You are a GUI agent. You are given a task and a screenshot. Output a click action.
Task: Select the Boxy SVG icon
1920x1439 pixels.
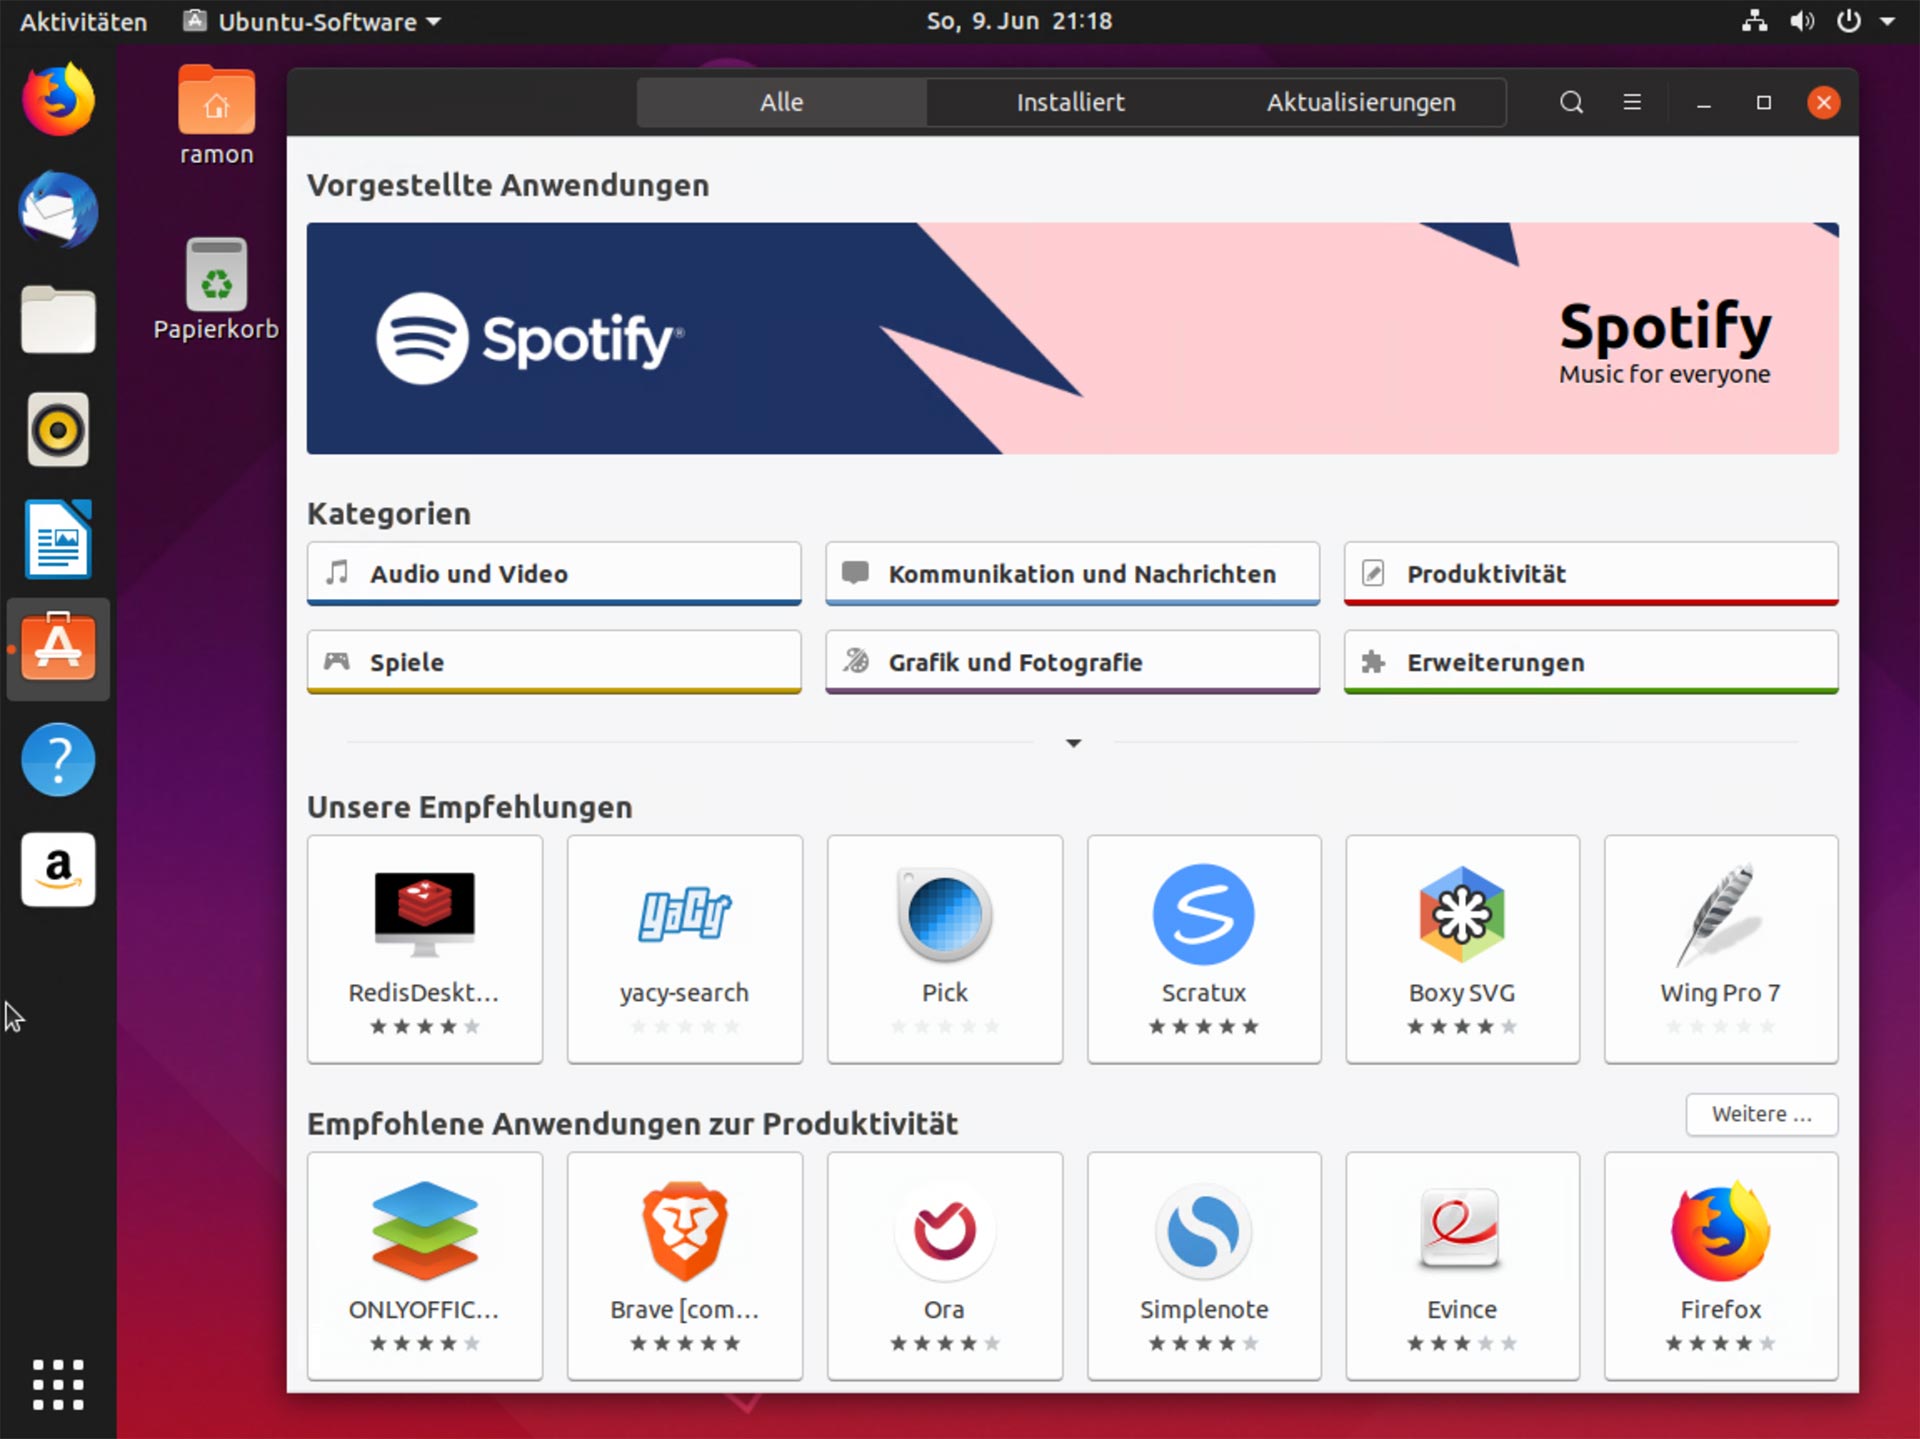pos(1462,913)
